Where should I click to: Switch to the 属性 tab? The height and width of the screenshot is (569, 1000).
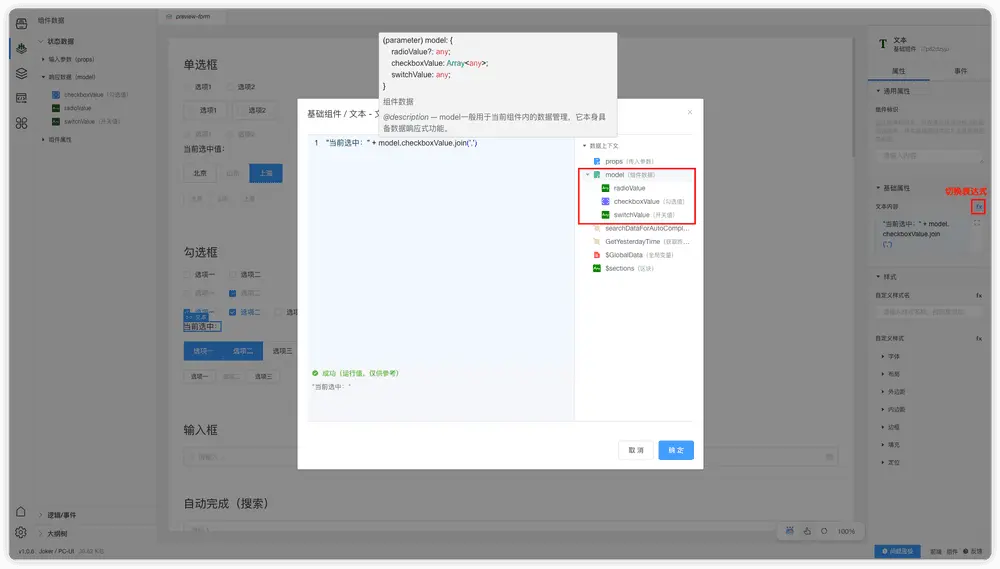click(898, 71)
